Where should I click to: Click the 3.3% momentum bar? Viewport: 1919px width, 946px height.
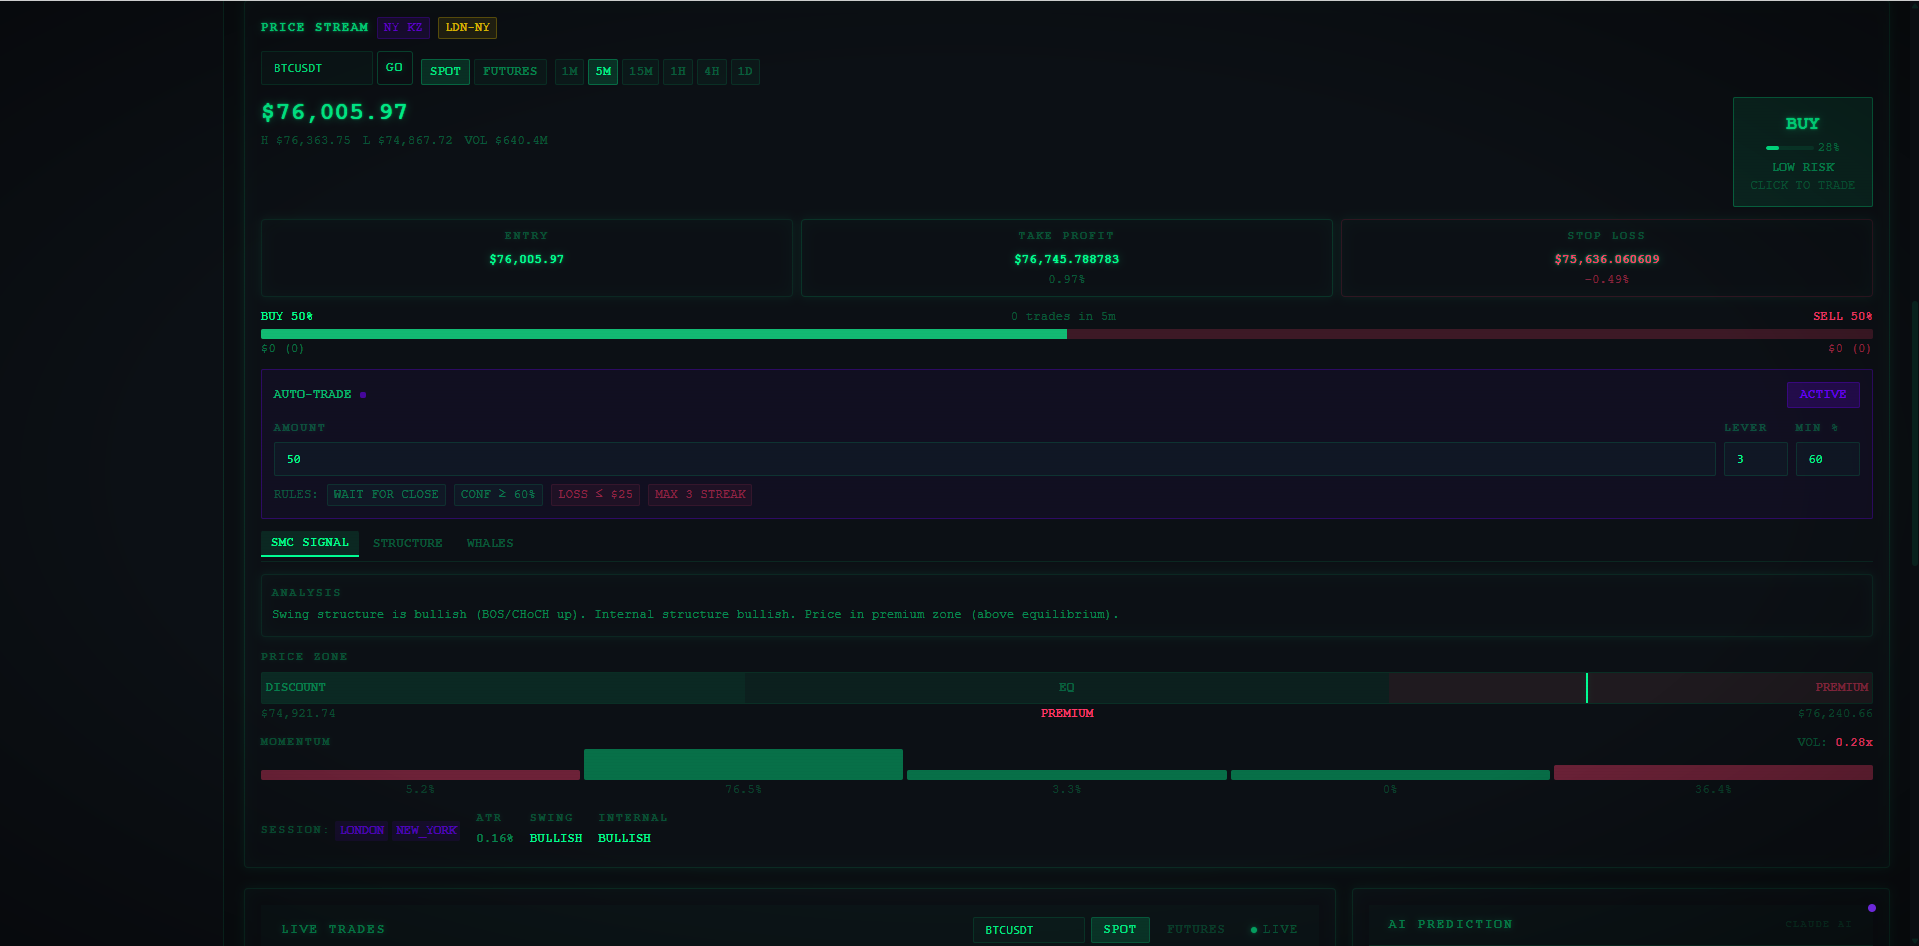[1067, 775]
